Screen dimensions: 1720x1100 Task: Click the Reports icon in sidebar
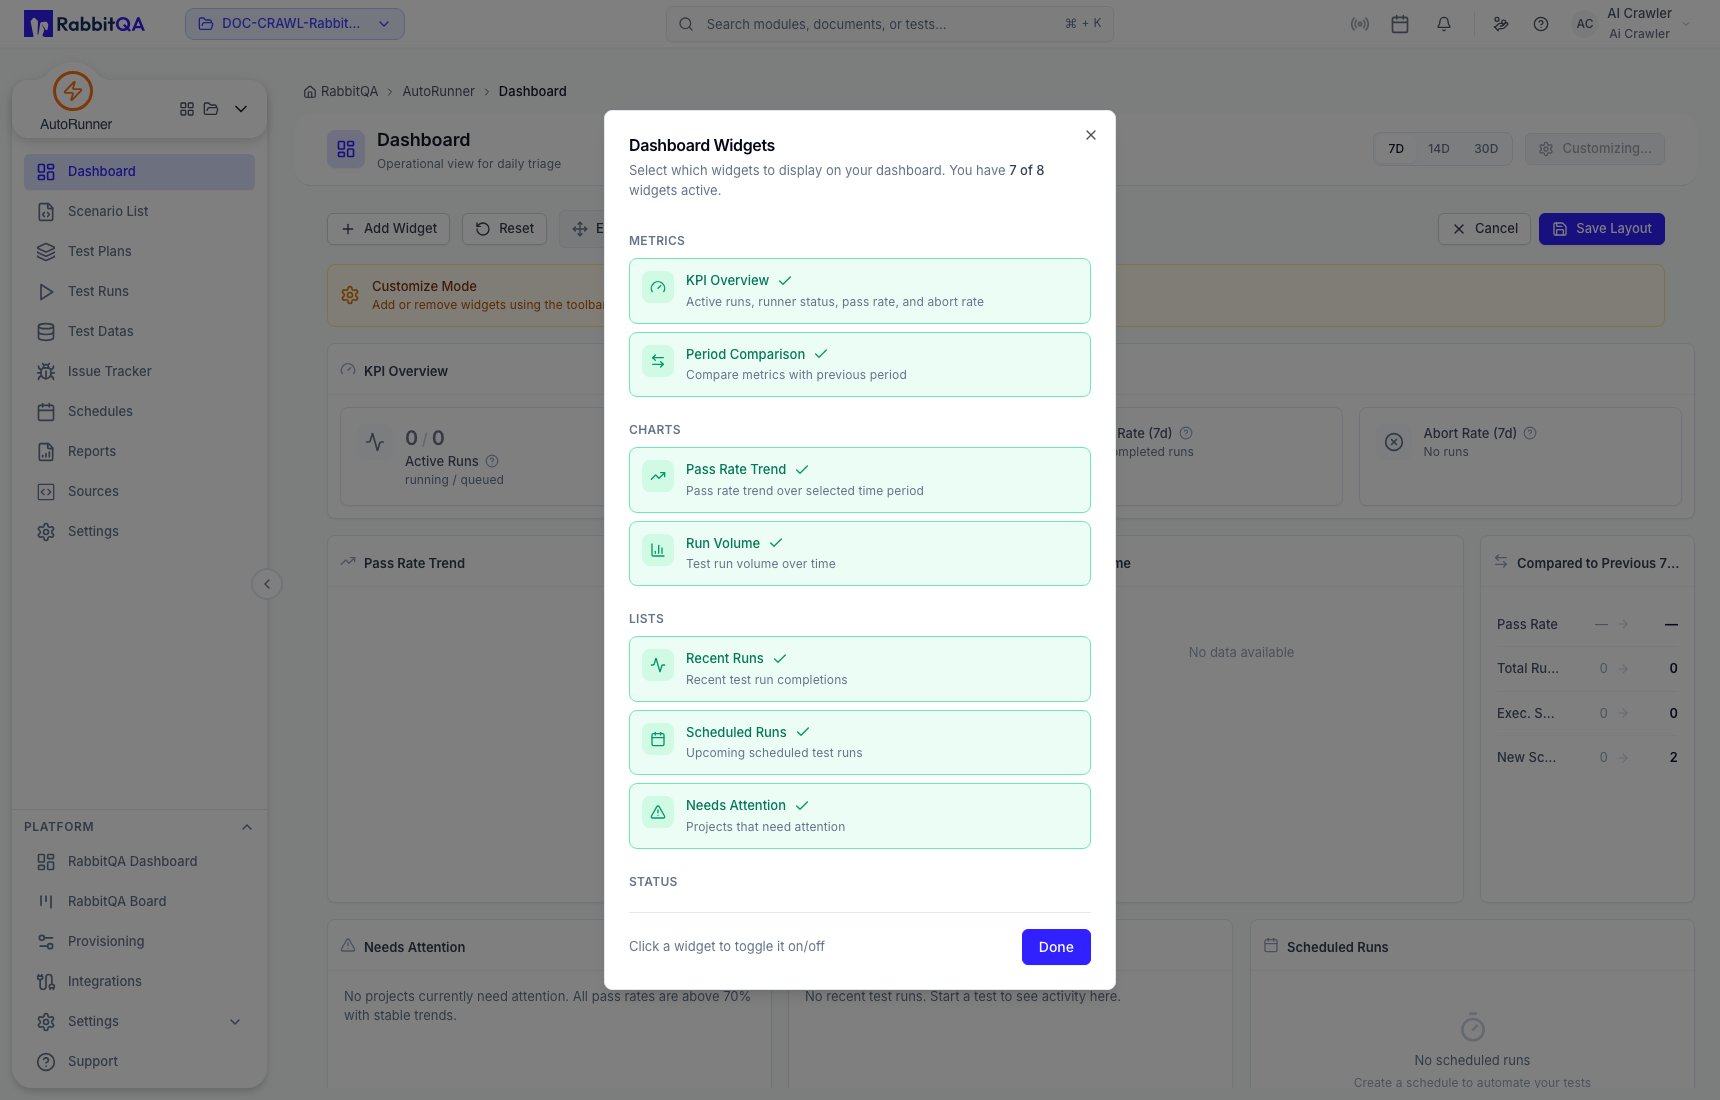tap(46, 452)
